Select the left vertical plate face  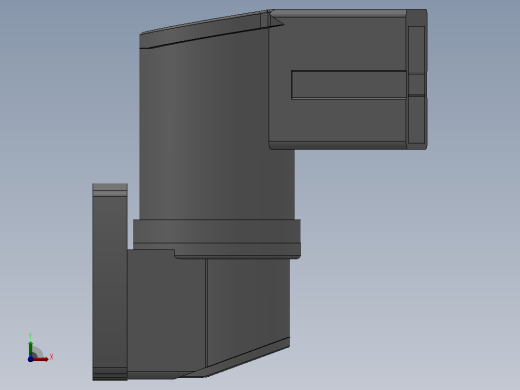[110, 282]
